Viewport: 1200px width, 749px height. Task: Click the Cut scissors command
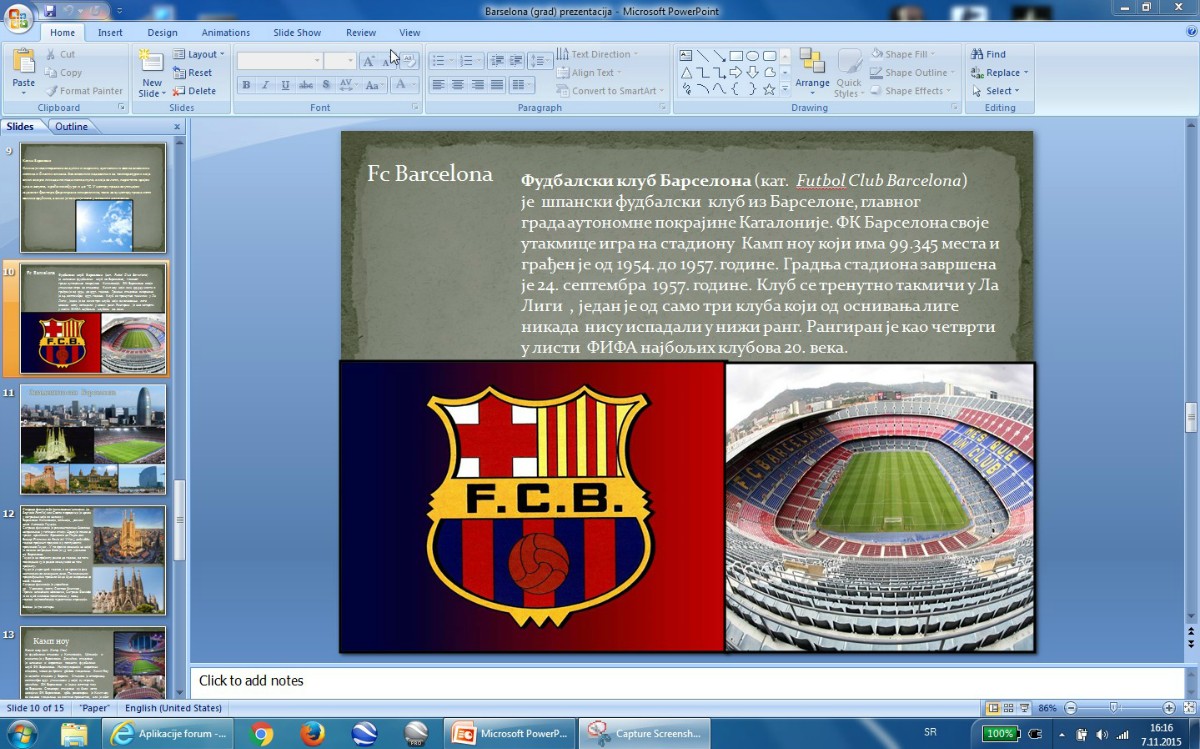click(59, 55)
